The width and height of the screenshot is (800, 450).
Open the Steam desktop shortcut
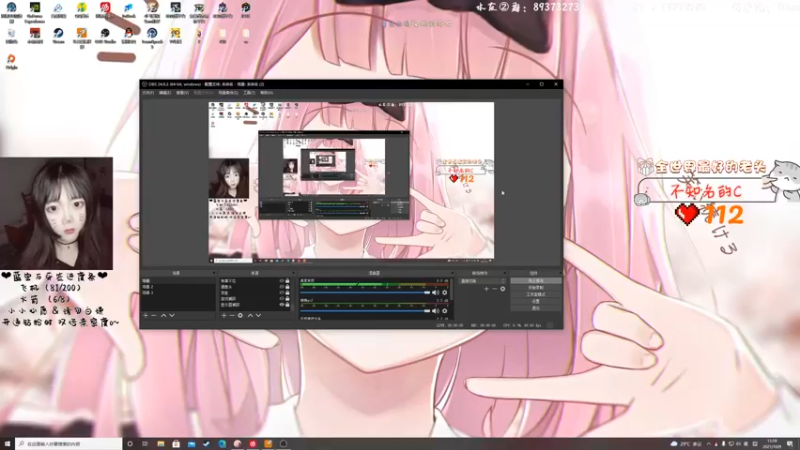tap(58, 35)
